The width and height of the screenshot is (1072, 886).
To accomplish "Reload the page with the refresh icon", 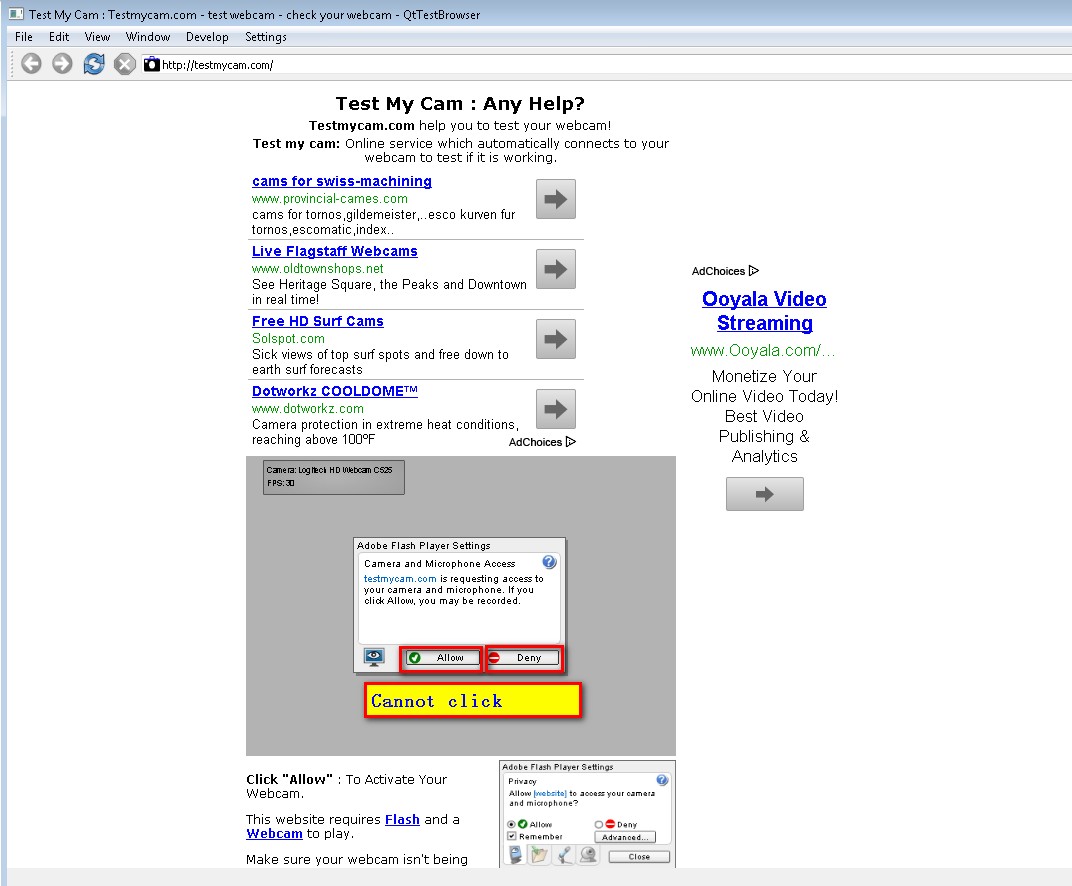I will click(x=94, y=64).
